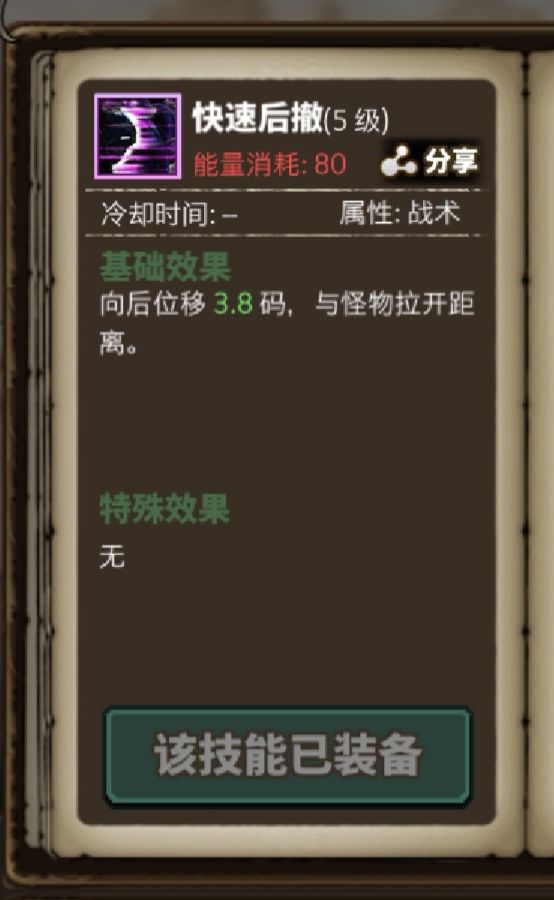Click the 基础效果 section heading
Image resolution: width=554 pixels, height=900 pixels.
tap(165, 266)
